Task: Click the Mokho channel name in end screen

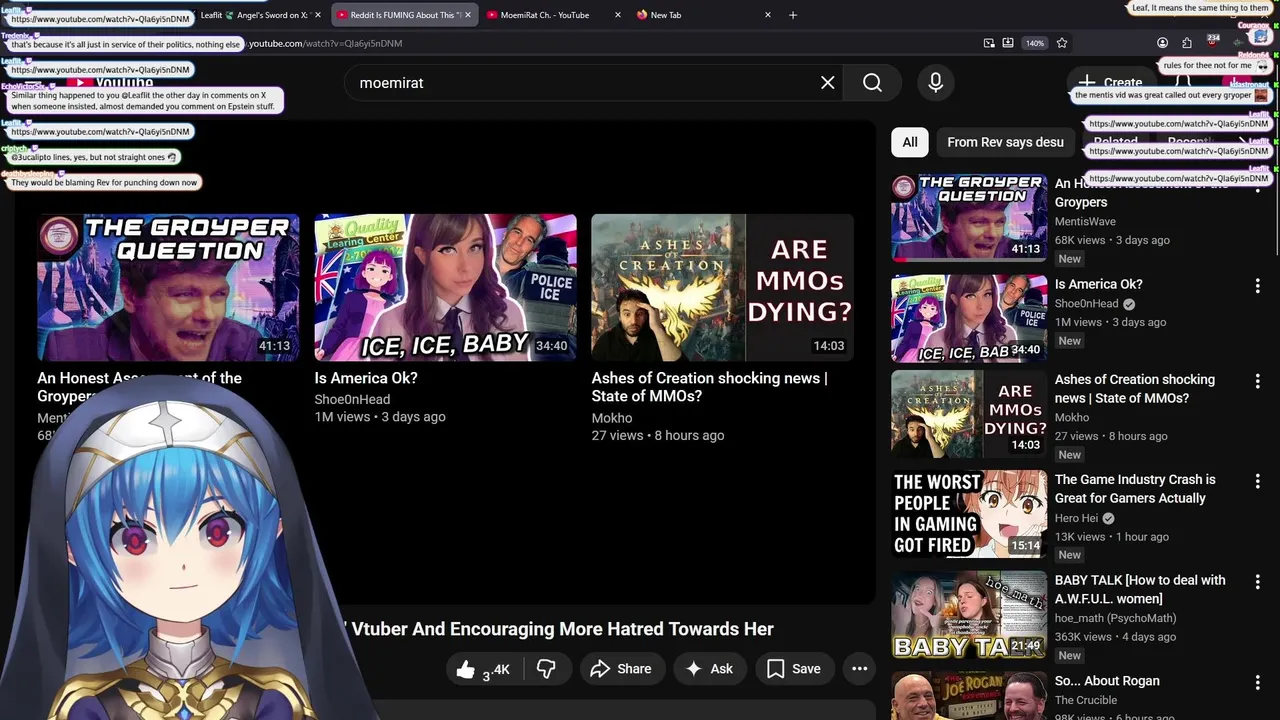Action: [x=612, y=418]
